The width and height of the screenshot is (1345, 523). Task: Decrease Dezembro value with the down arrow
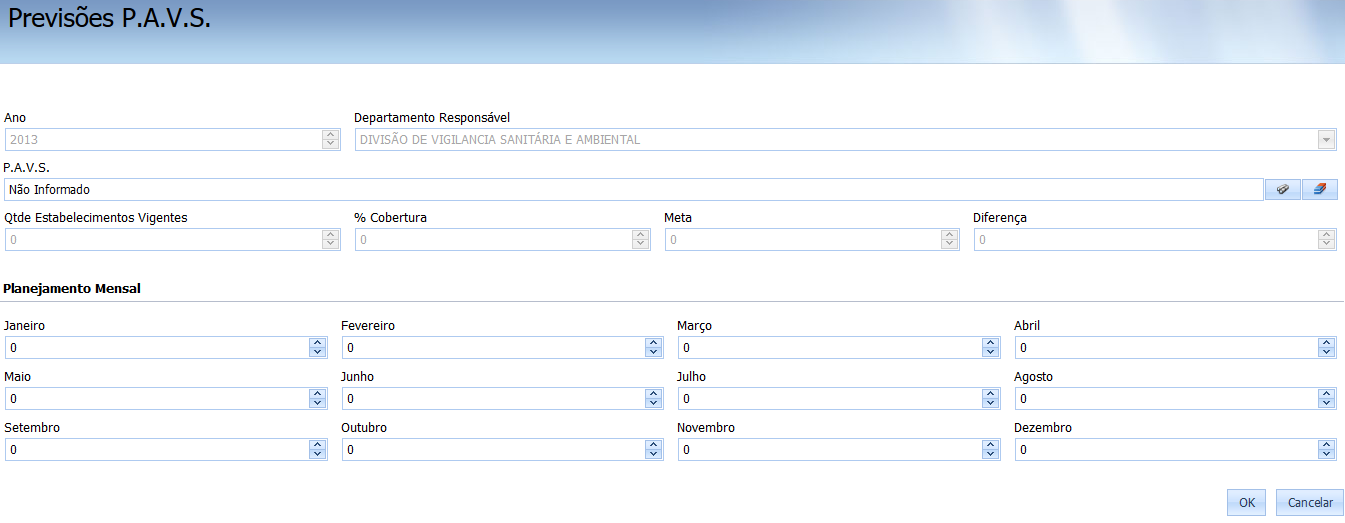1327,454
